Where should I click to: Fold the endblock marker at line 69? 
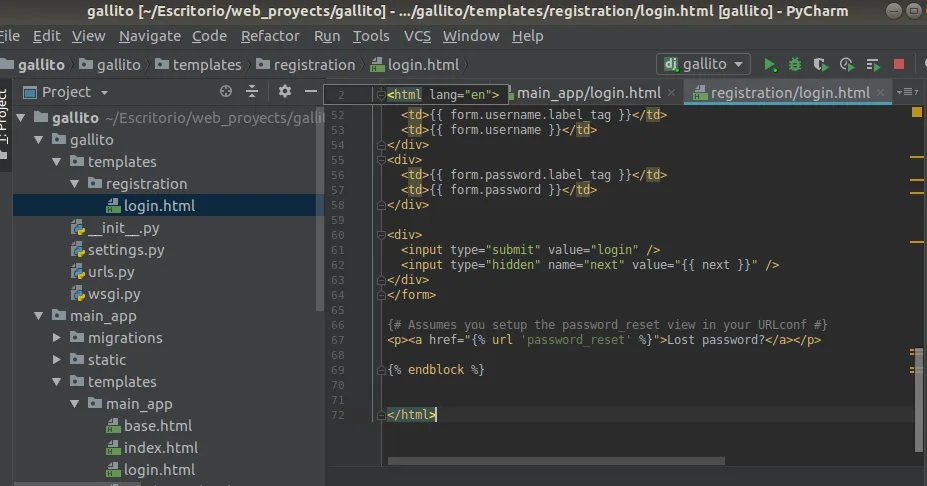(x=381, y=370)
